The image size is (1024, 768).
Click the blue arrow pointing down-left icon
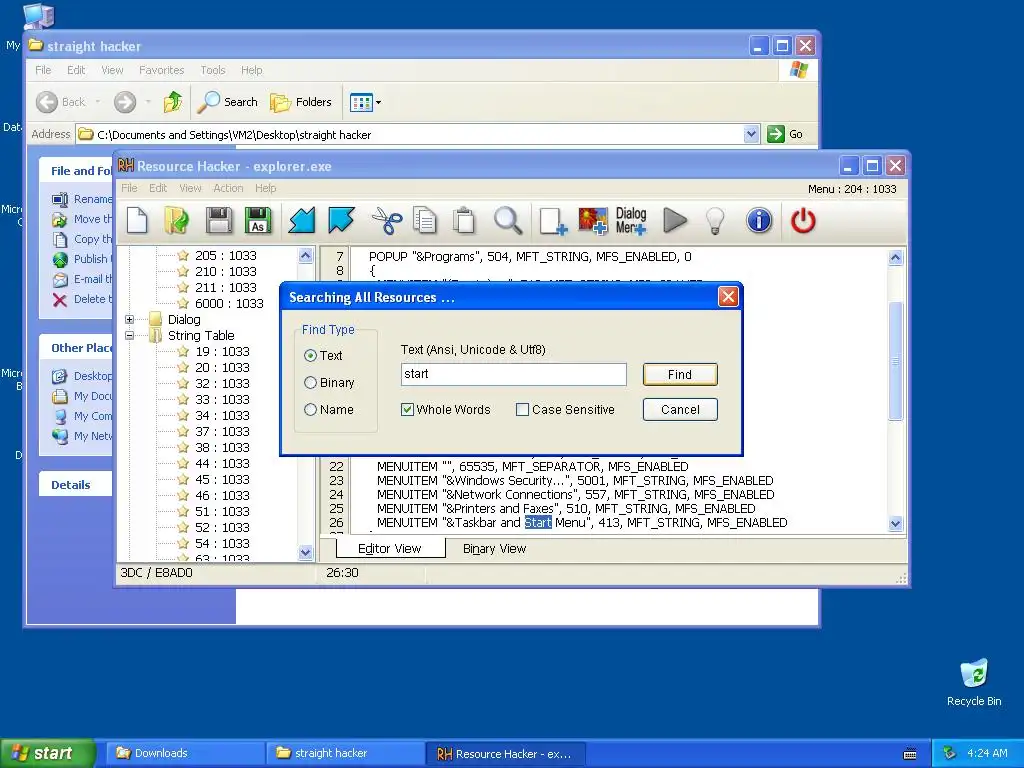[302, 220]
